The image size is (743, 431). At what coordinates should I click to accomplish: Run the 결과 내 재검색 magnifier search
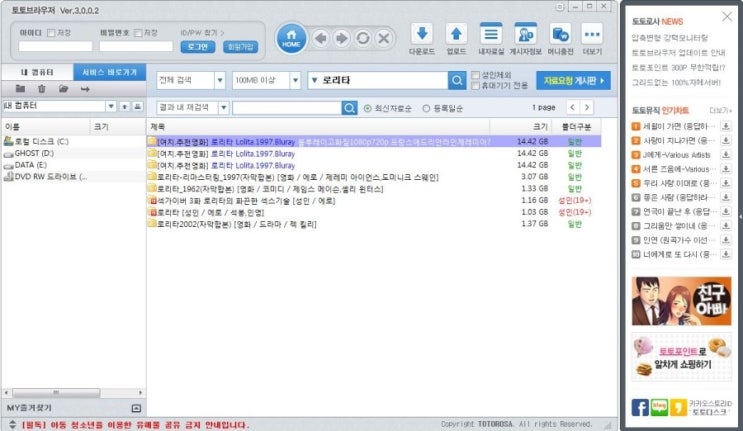point(349,108)
